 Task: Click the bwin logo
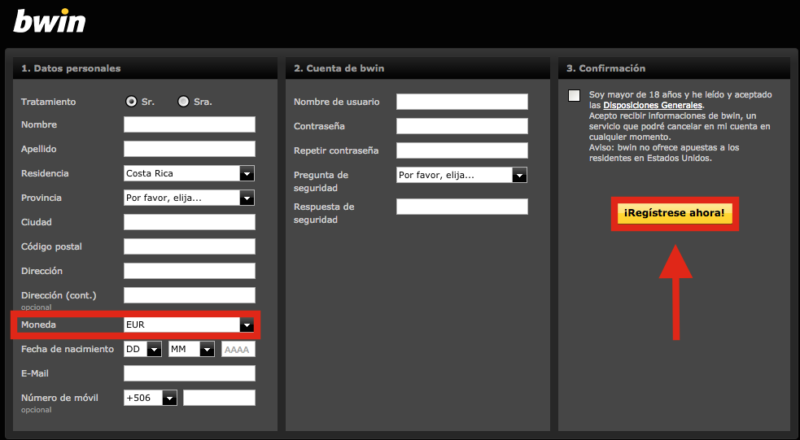click(x=49, y=21)
